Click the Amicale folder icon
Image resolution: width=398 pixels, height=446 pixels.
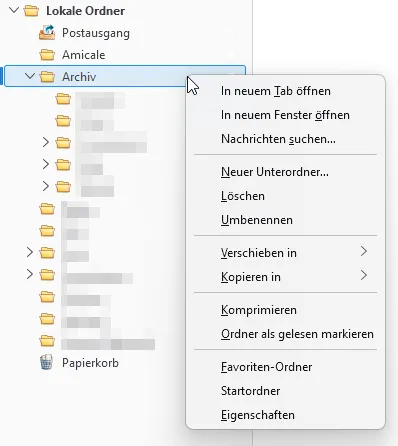coord(47,55)
